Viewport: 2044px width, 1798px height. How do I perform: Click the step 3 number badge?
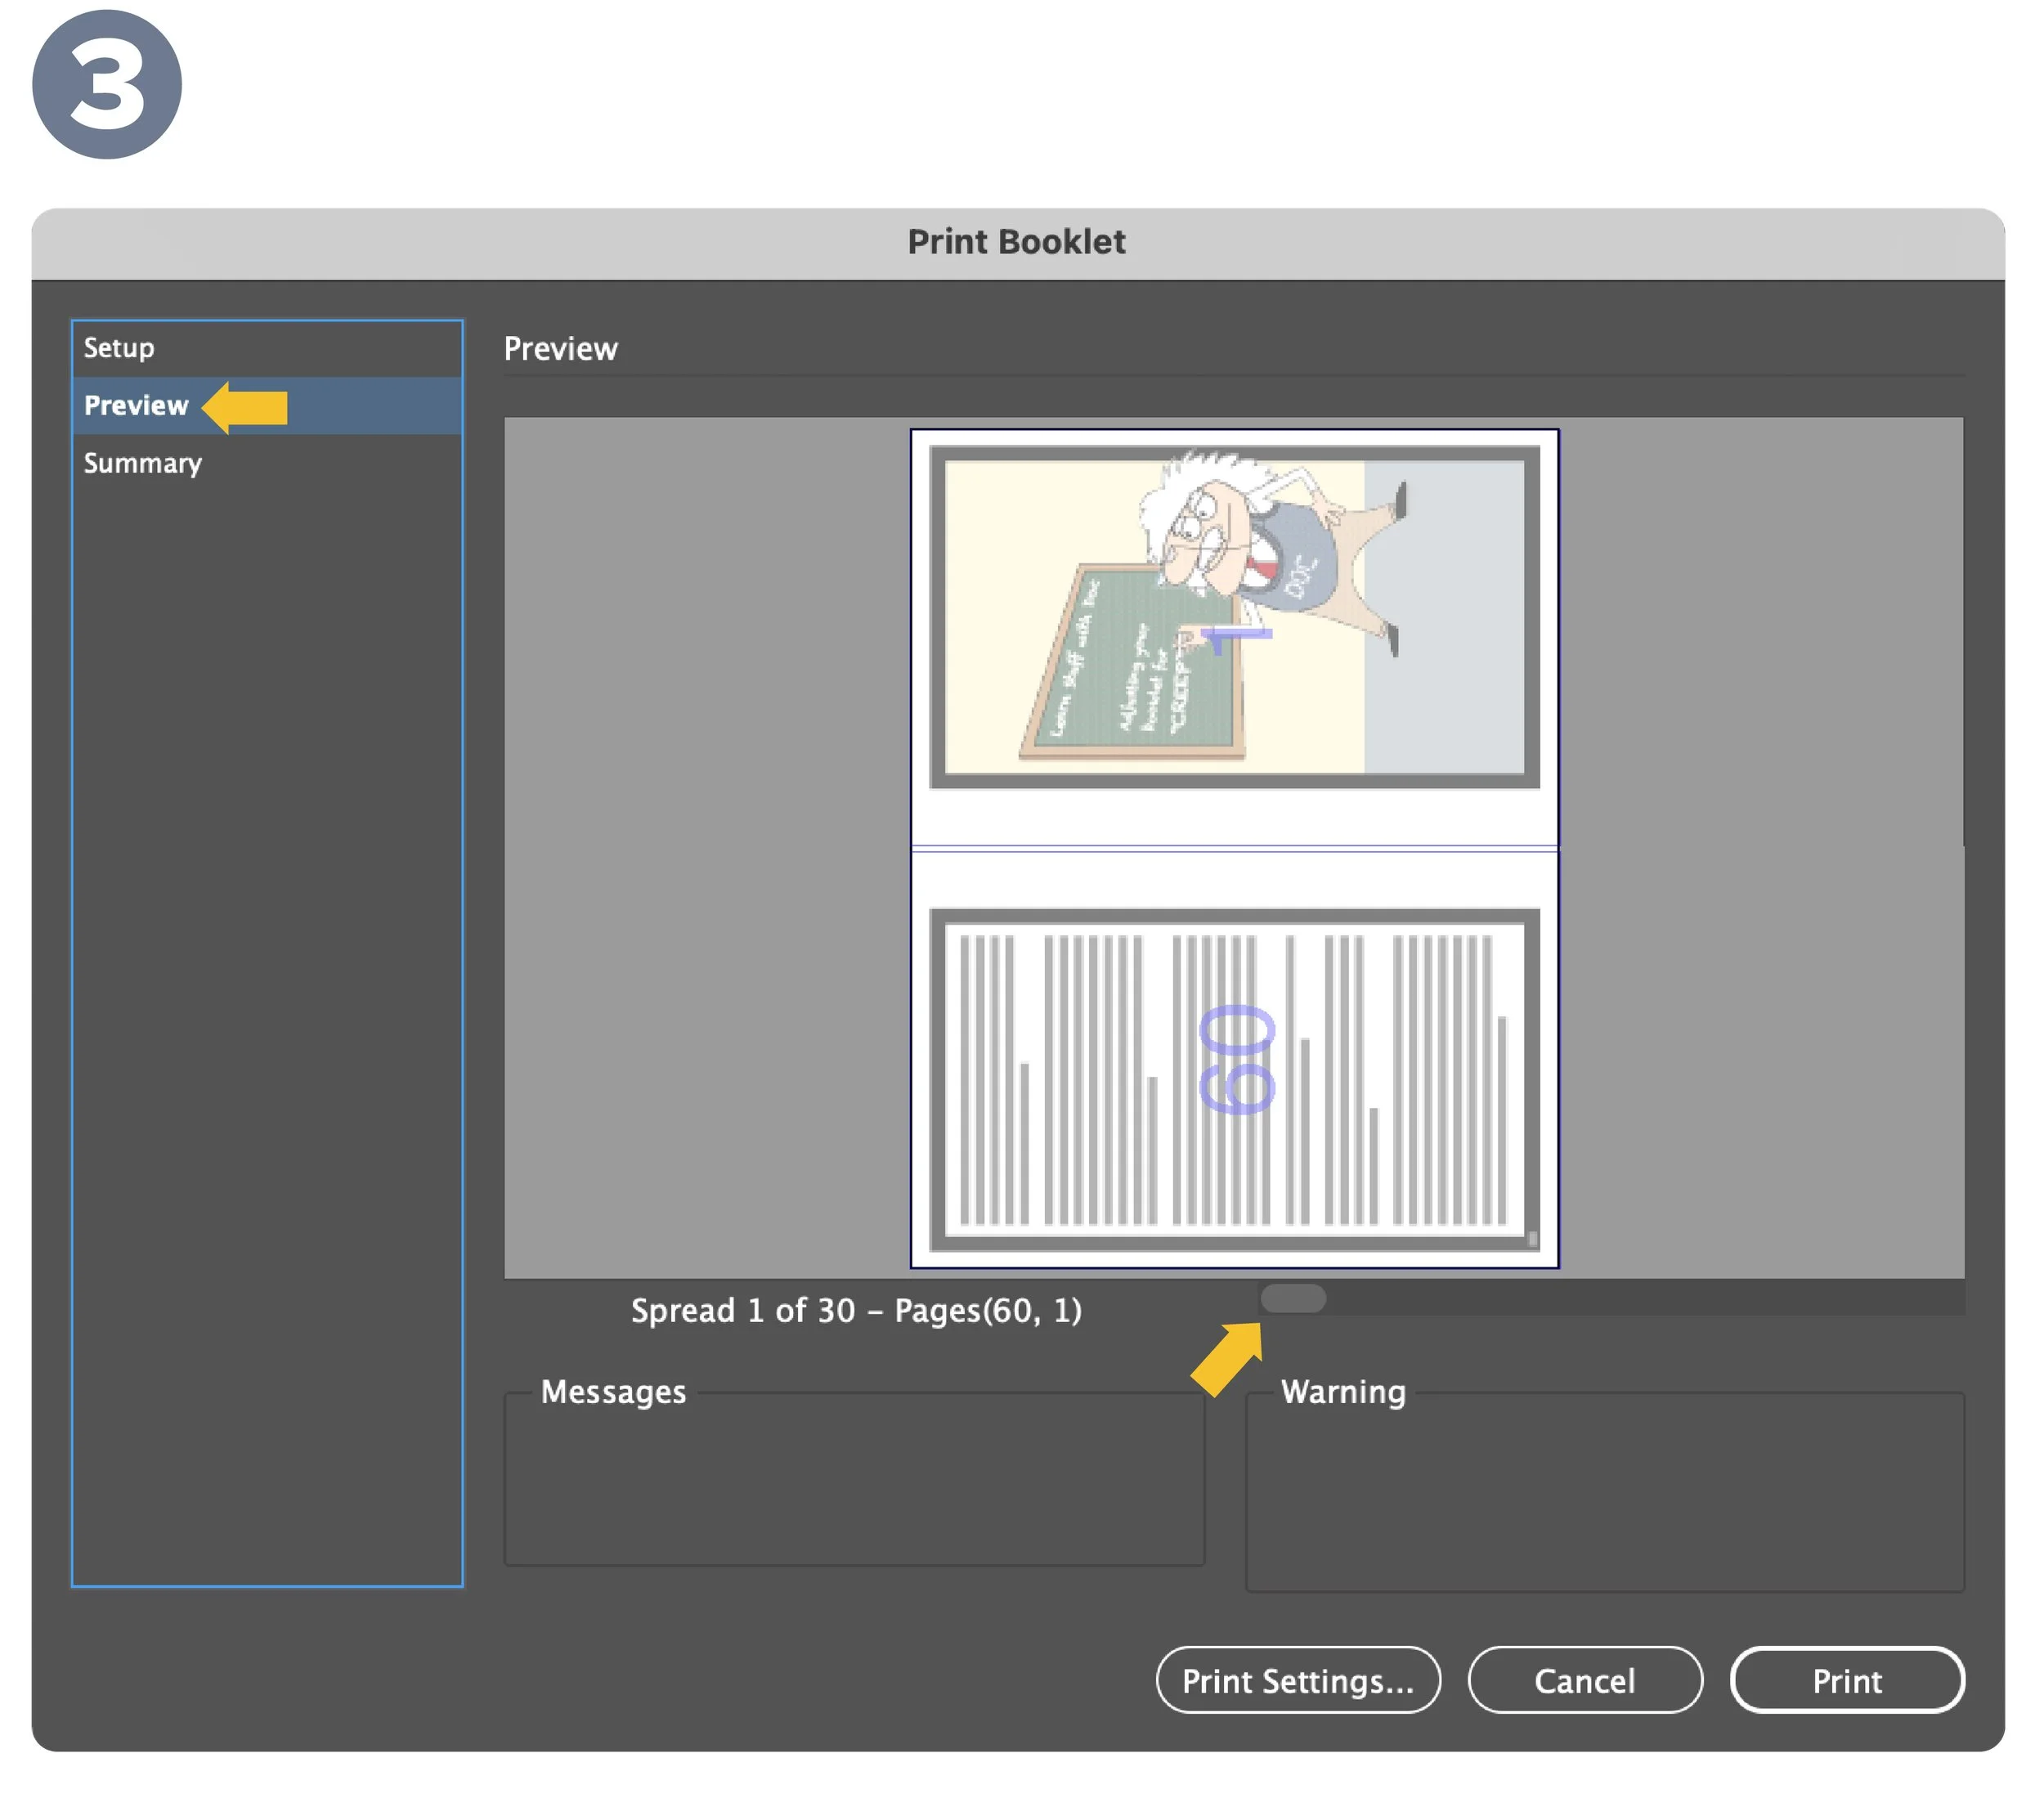tap(107, 85)
